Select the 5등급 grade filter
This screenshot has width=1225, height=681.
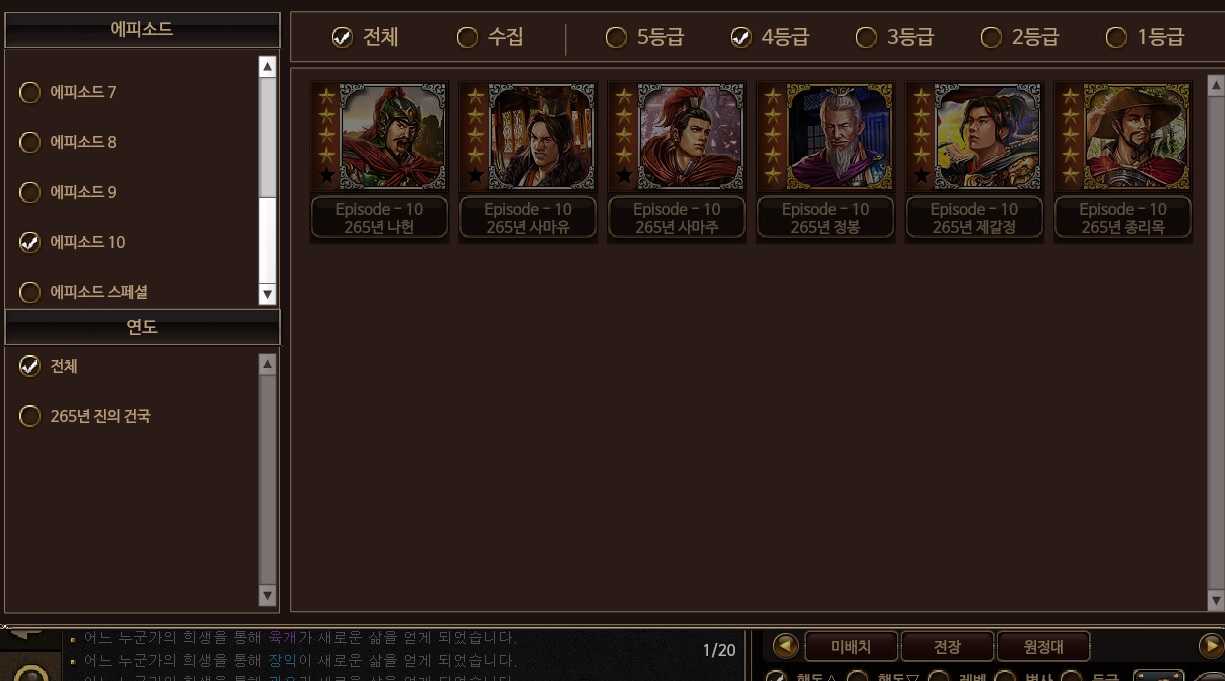pos(645,37)
